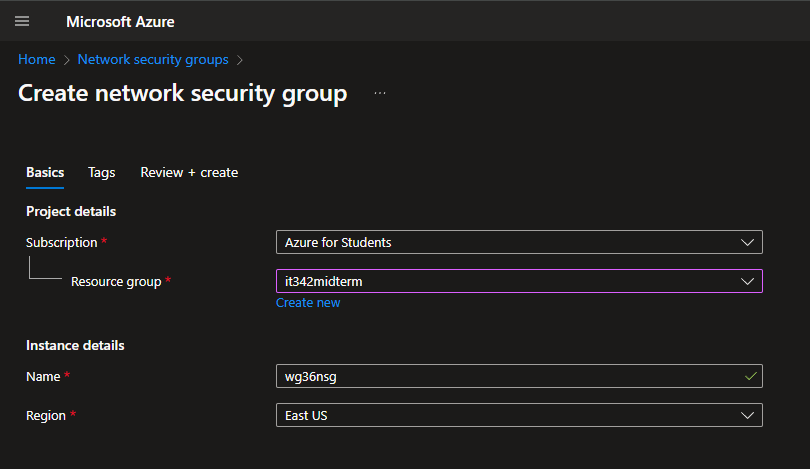The height and width of the screenshot is (469, 810).
Task: Click the ellipsis beside the page title
Action: click(x=380, y=93)
